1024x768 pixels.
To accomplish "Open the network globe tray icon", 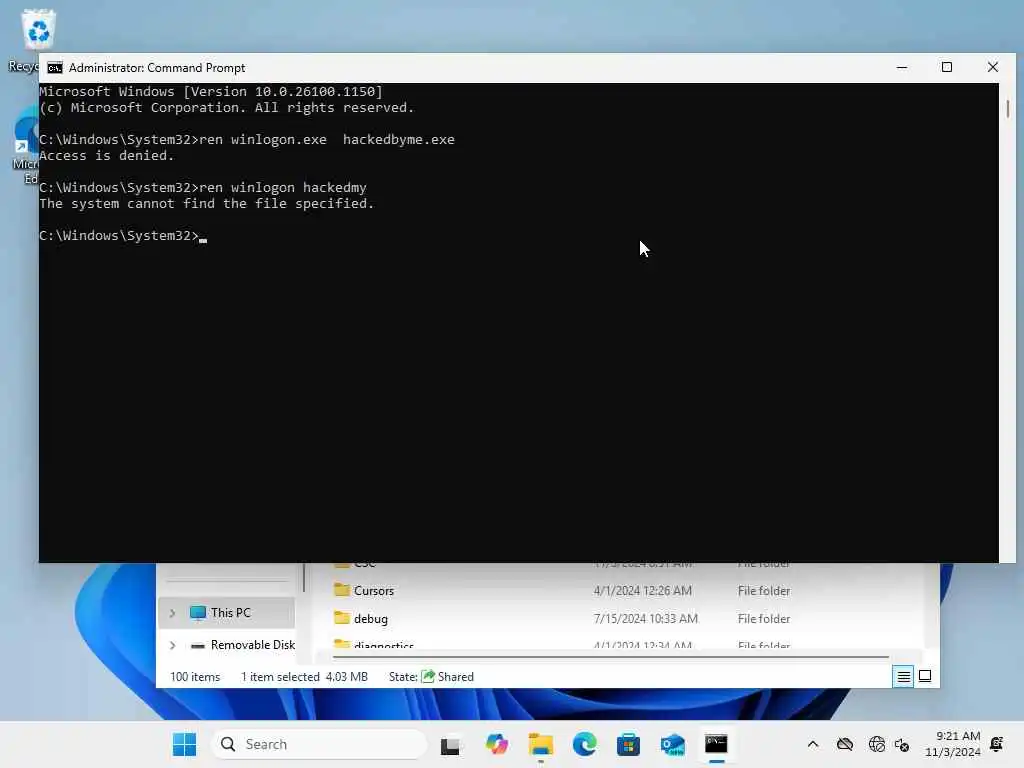I will tap(876, 744).
